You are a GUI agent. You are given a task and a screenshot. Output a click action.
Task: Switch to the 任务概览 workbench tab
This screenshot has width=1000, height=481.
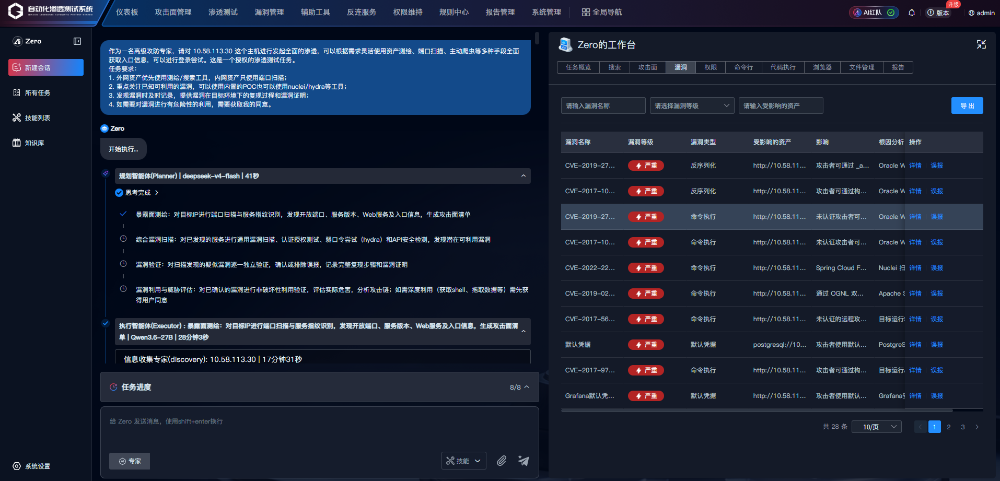(x=578, y=67)
